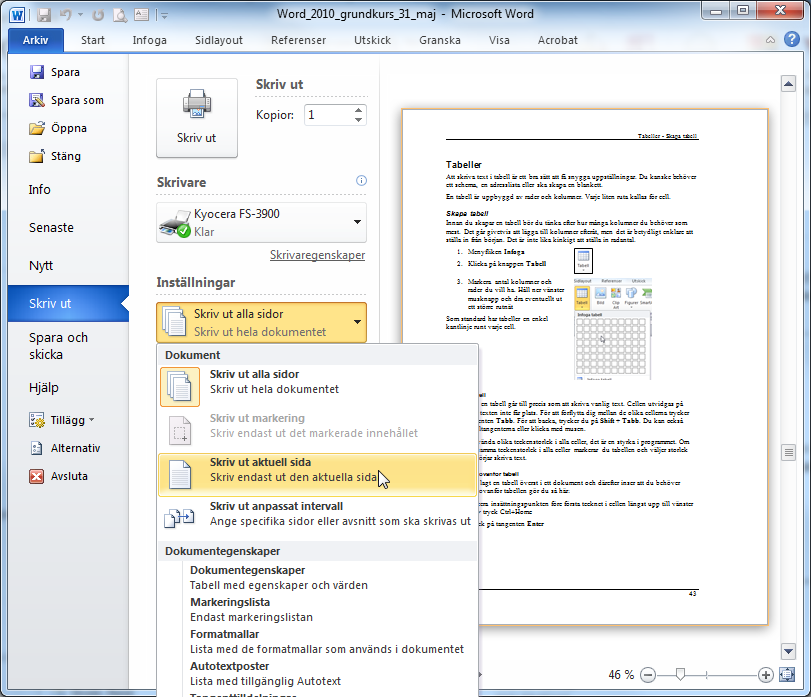Viewport: 811px width, 697px height.
Task: Click the Save icon in quick access toolbar
Action: click(x=43, y=14)
